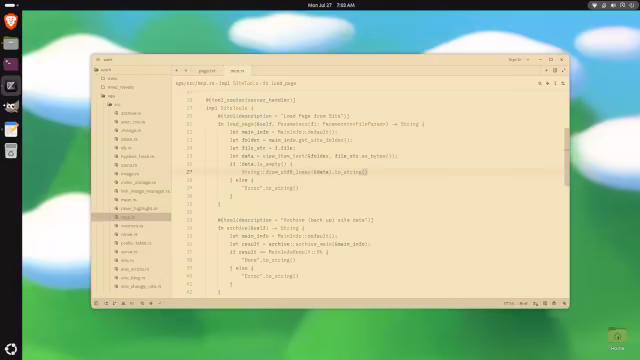Open Files from the Ubuntu dock
This screenshot has width=640, height=360.
coord(11,43)
